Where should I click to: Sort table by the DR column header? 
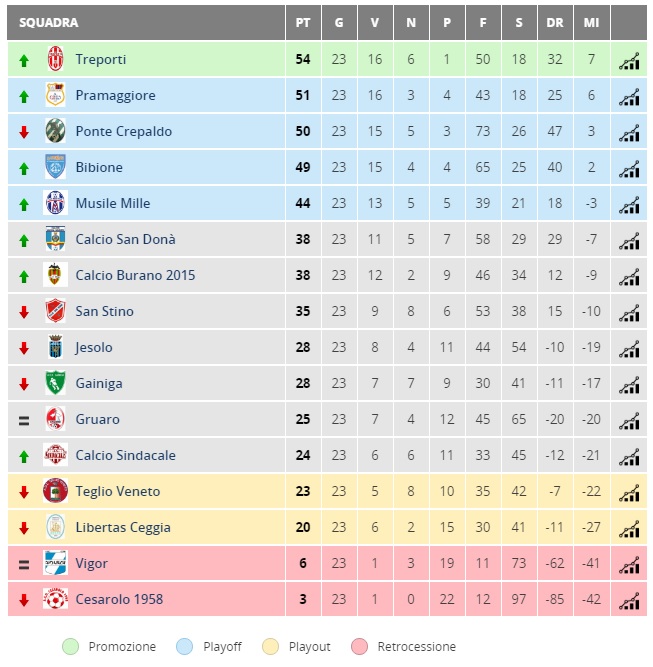(x=555, y=23)
